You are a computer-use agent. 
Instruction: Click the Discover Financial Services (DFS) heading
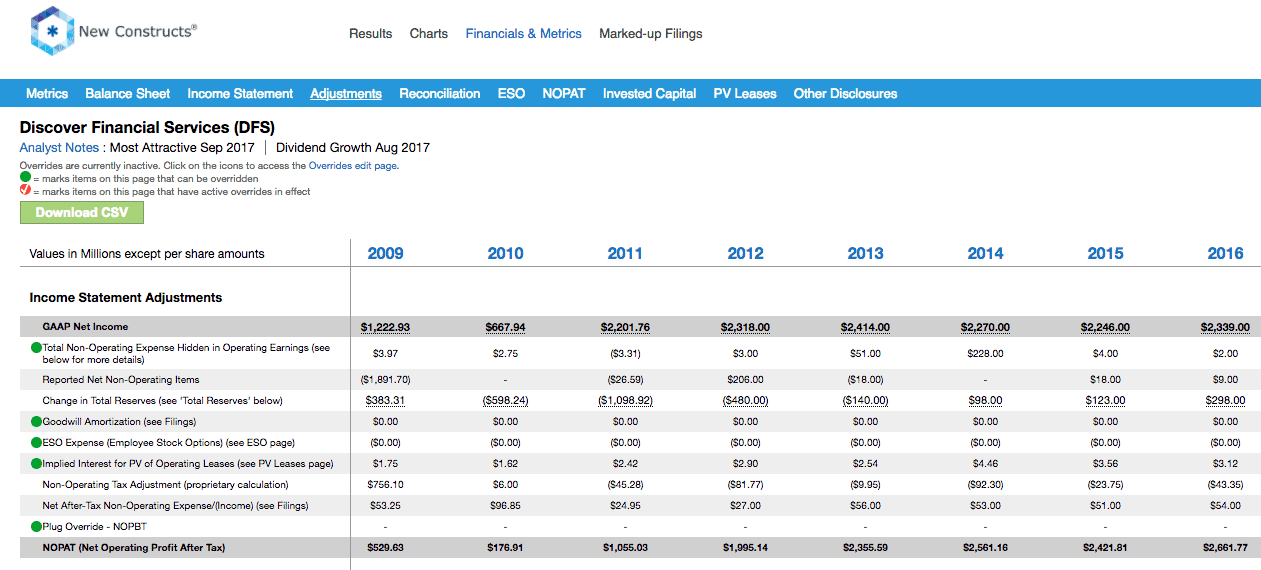(x=147, y=127)
